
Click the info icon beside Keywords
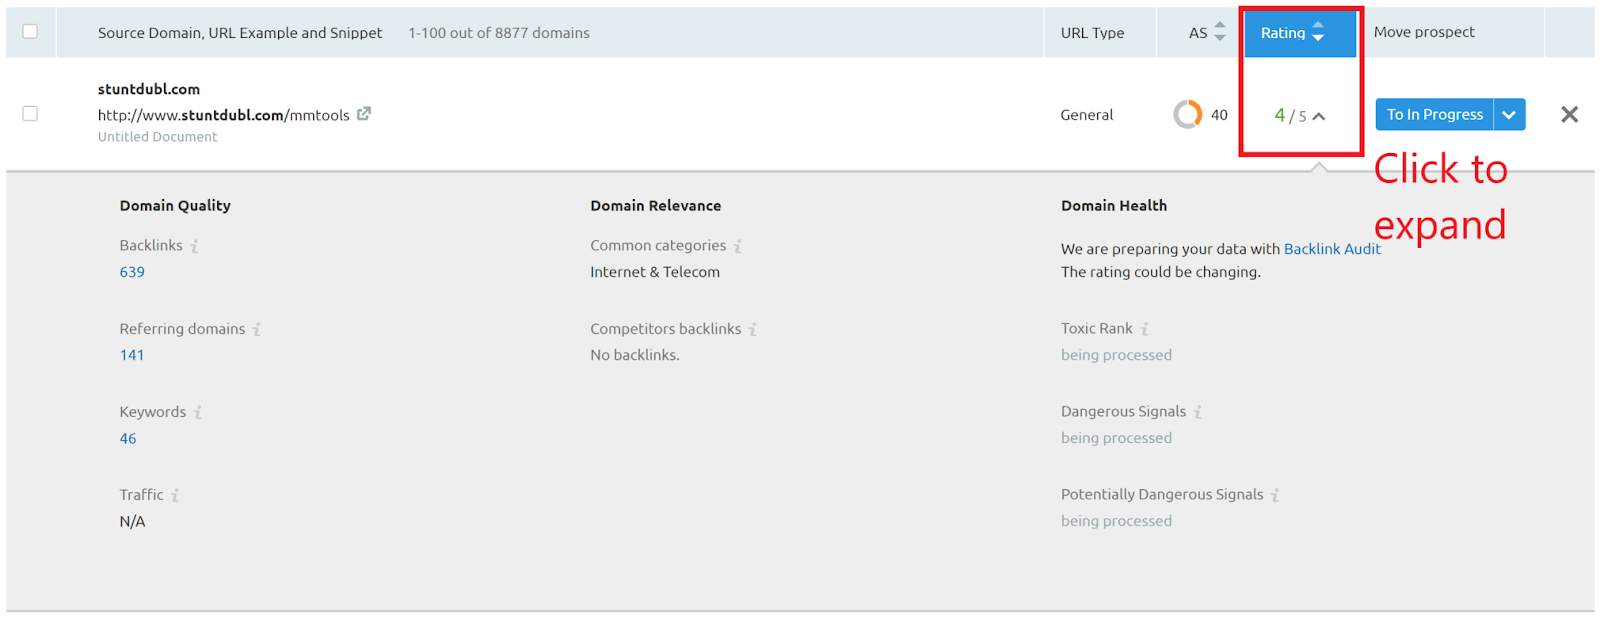click(198, 412)
